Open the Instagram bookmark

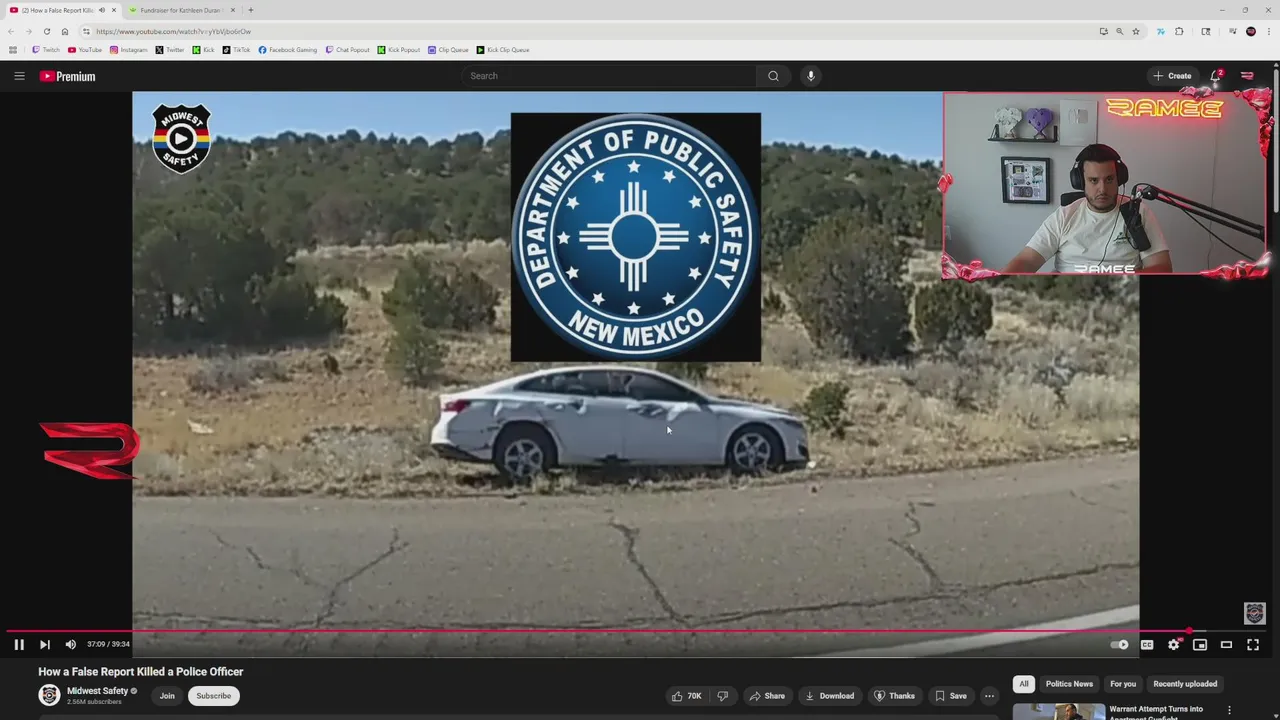[x=128, y=50]
